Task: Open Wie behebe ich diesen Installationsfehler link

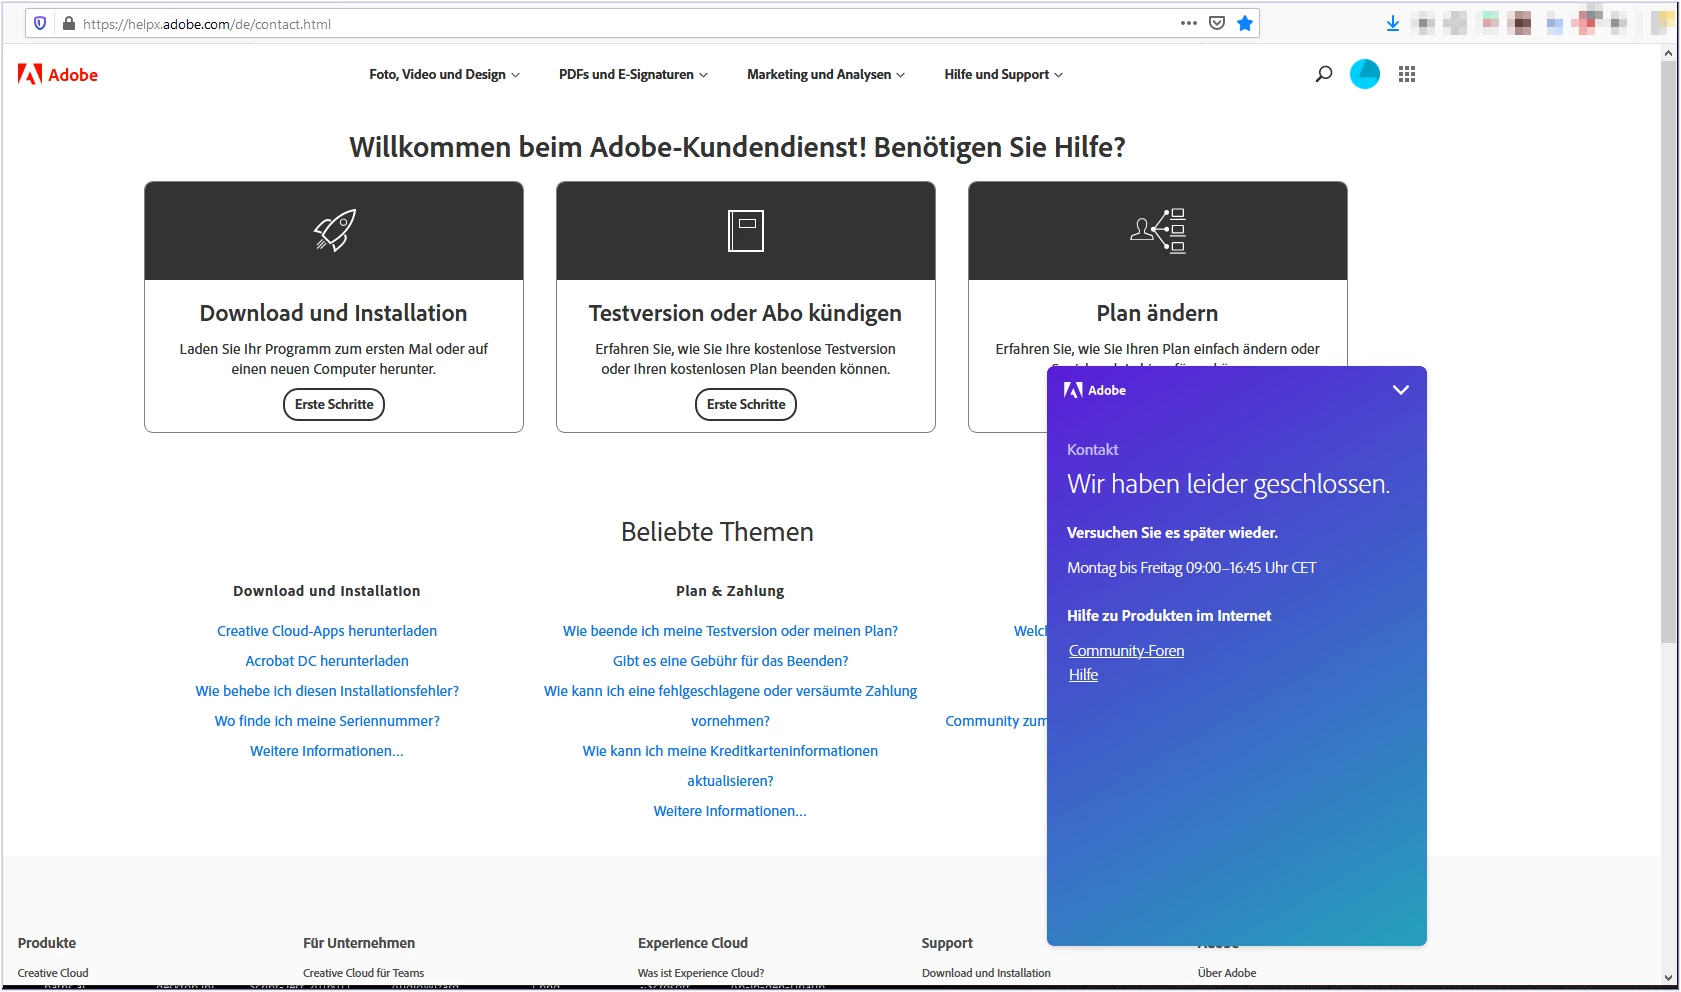Action: point(327,691)
